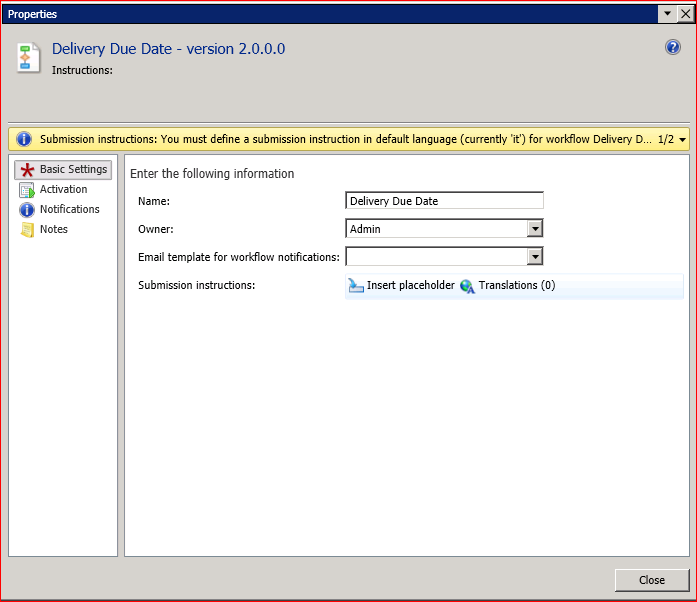Click the help question mark icon

pyautogui.click(x=673, y=48)
